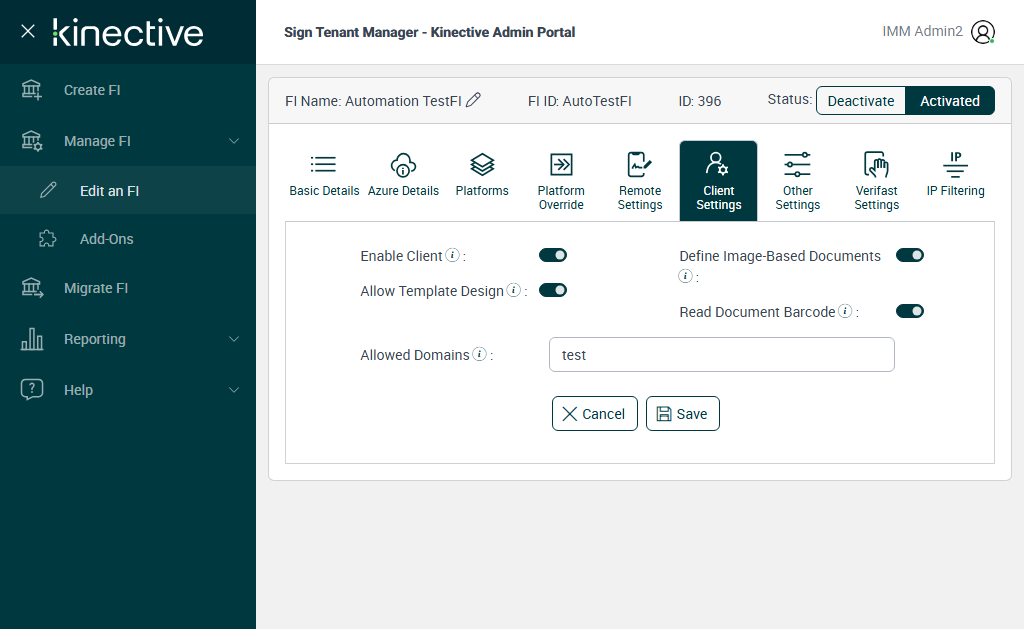Select Client Settings tab label
Viewport: 1024px width, 629px height.
[718, 198]
